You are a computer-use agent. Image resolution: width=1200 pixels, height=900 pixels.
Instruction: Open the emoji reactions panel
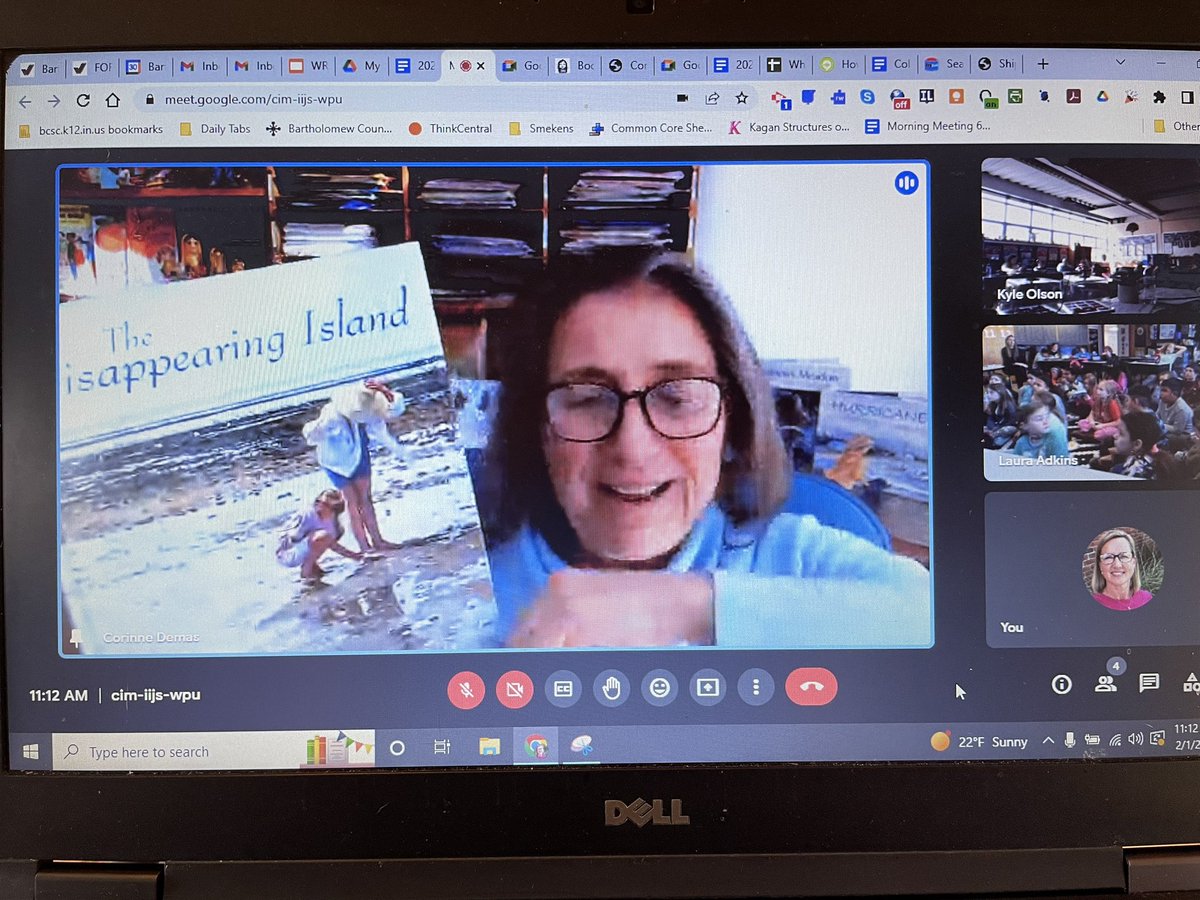(659, 687)
